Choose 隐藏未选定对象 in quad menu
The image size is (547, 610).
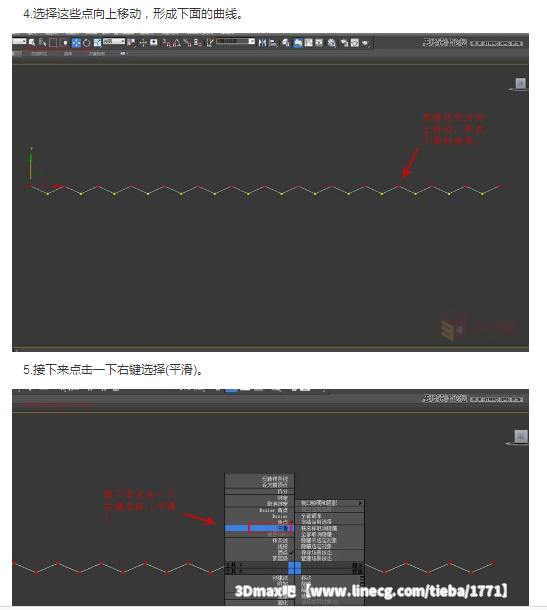click(x=319, y=540)
